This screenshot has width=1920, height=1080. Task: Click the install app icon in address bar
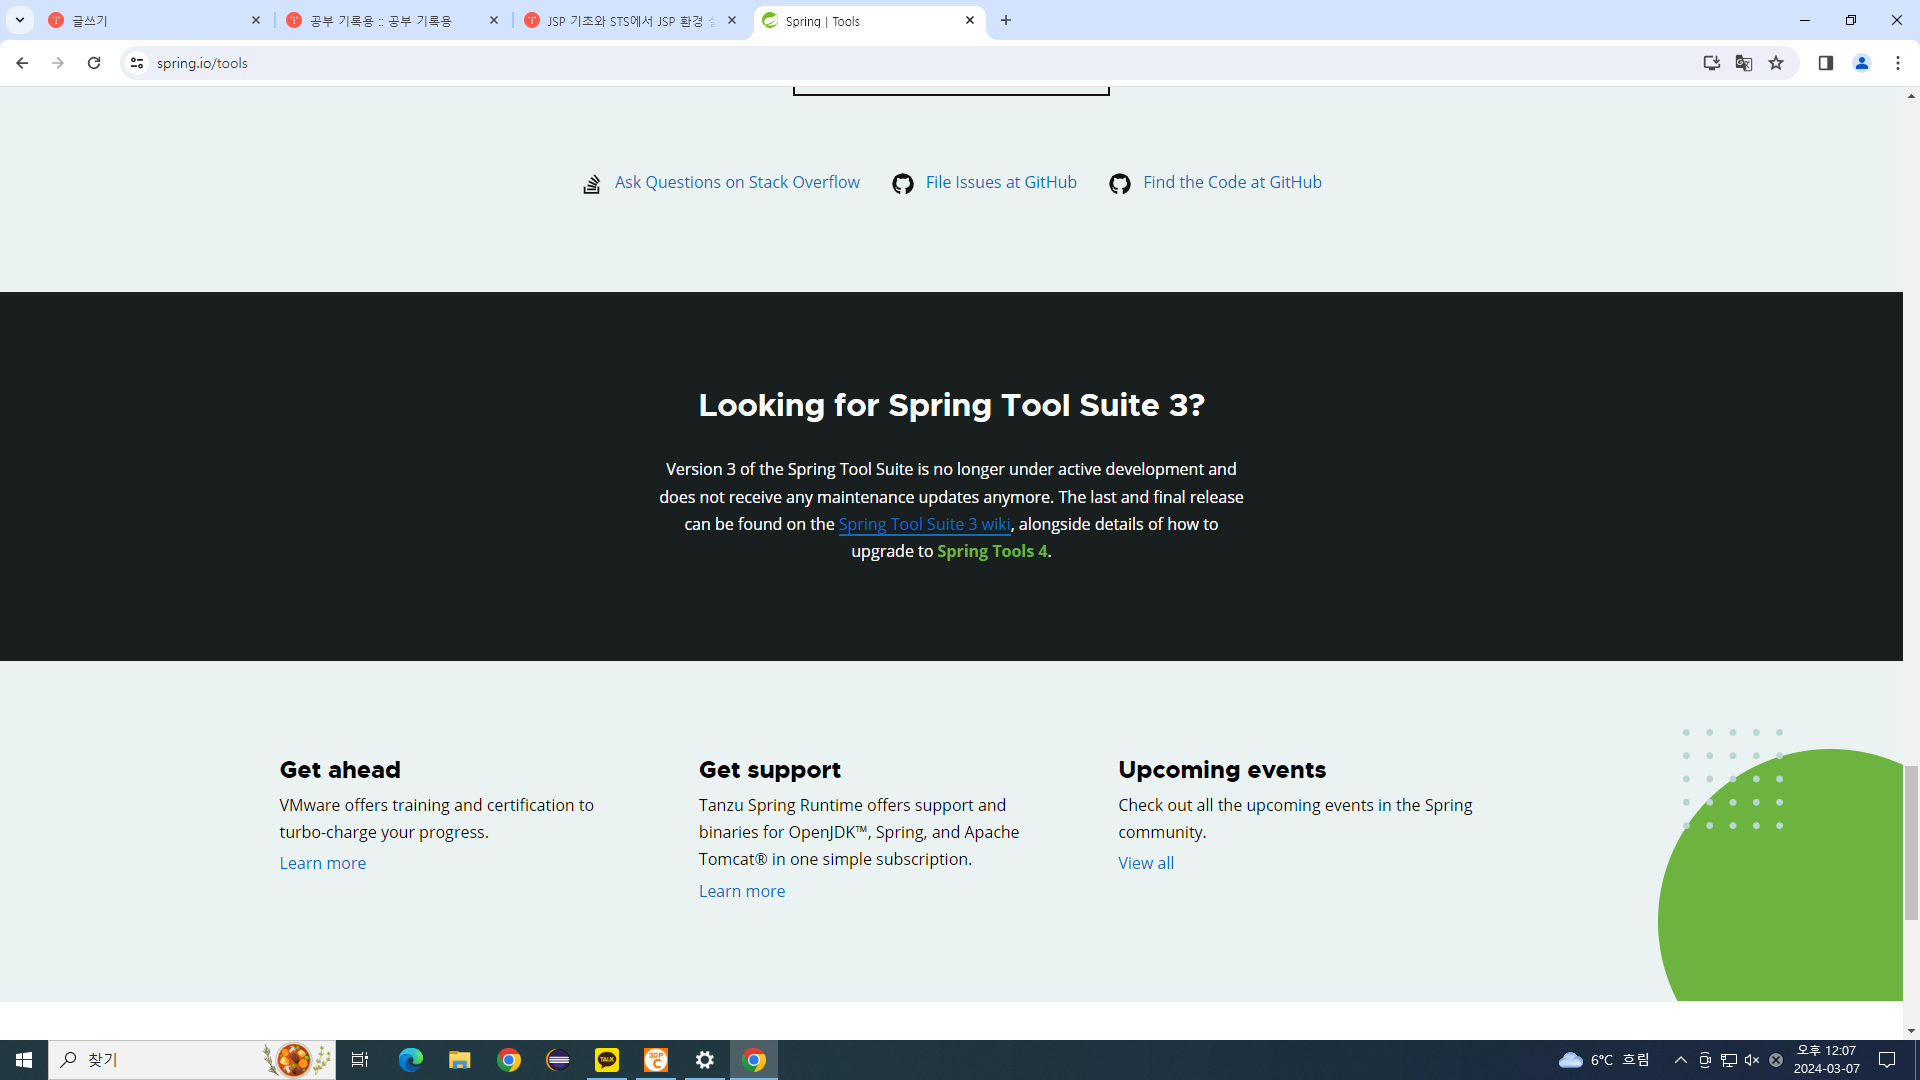pyautogui.click(x=1711, y=63)
